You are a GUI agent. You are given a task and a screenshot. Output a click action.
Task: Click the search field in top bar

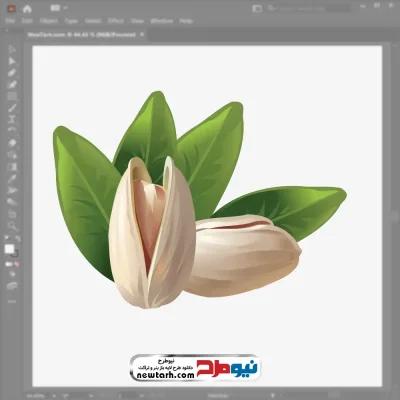(x=308, y=8)
